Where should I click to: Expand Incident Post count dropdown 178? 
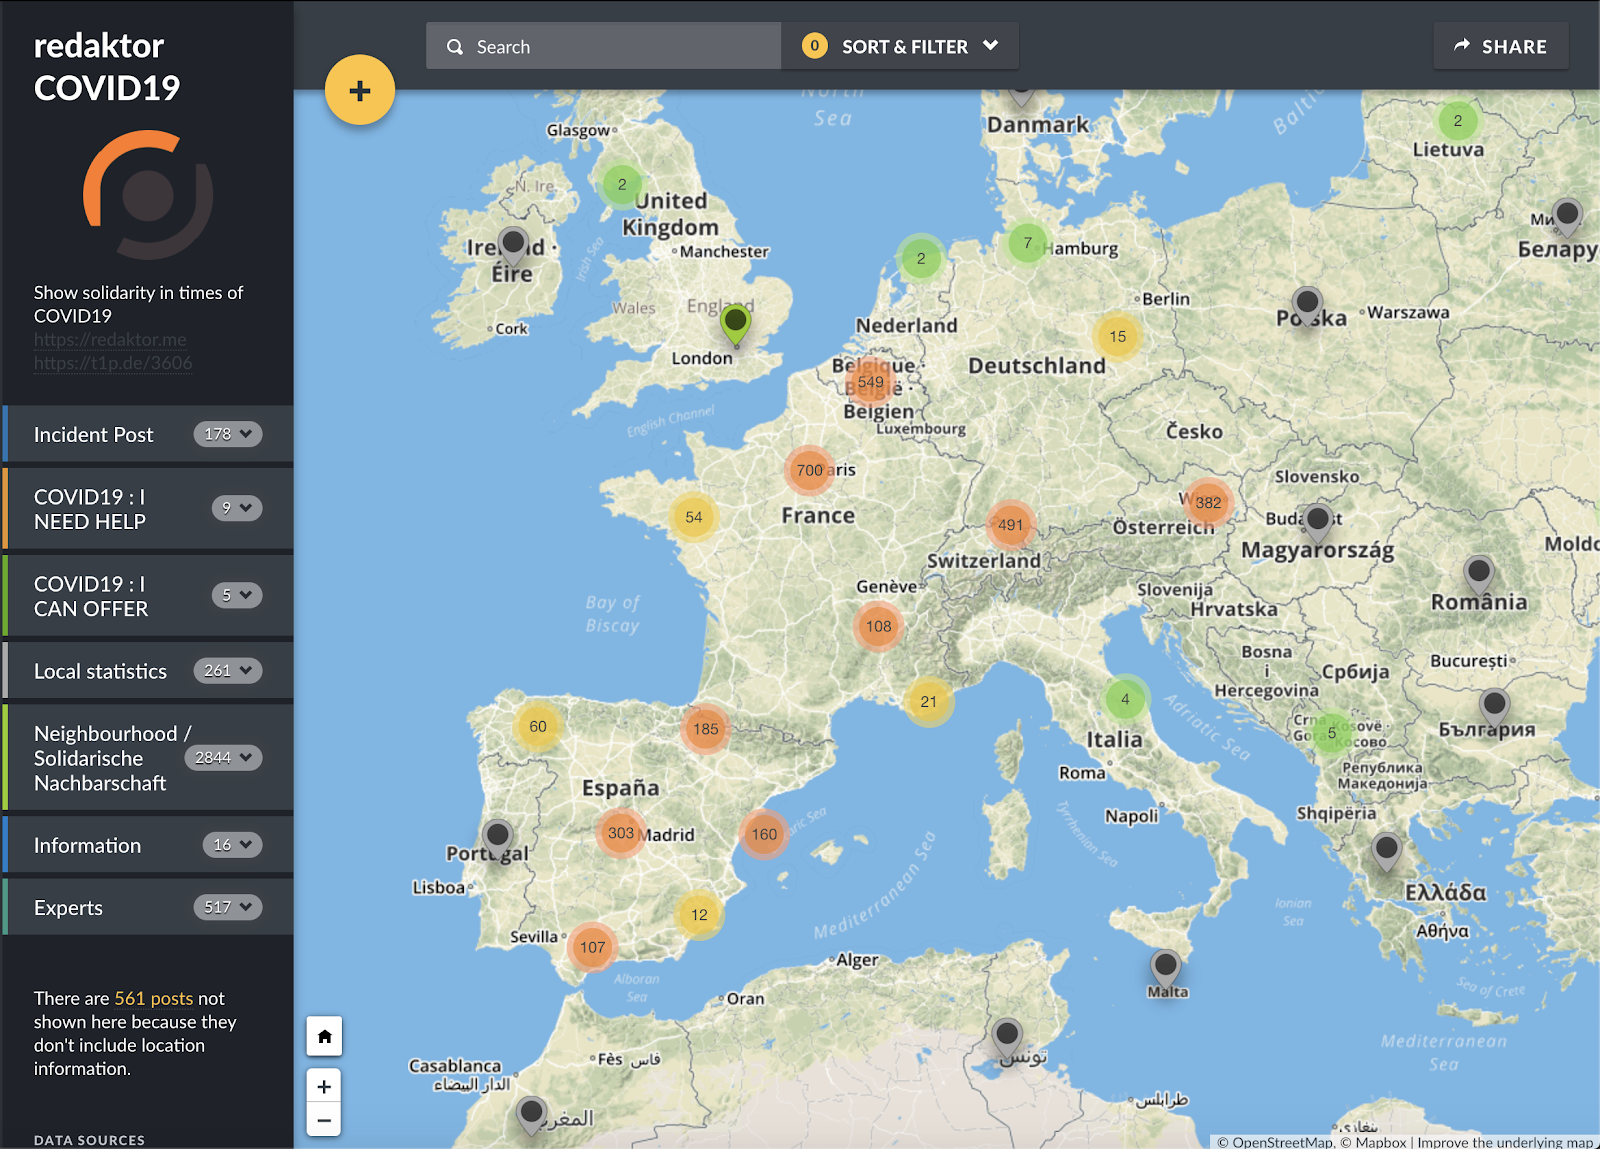point(228,434)
